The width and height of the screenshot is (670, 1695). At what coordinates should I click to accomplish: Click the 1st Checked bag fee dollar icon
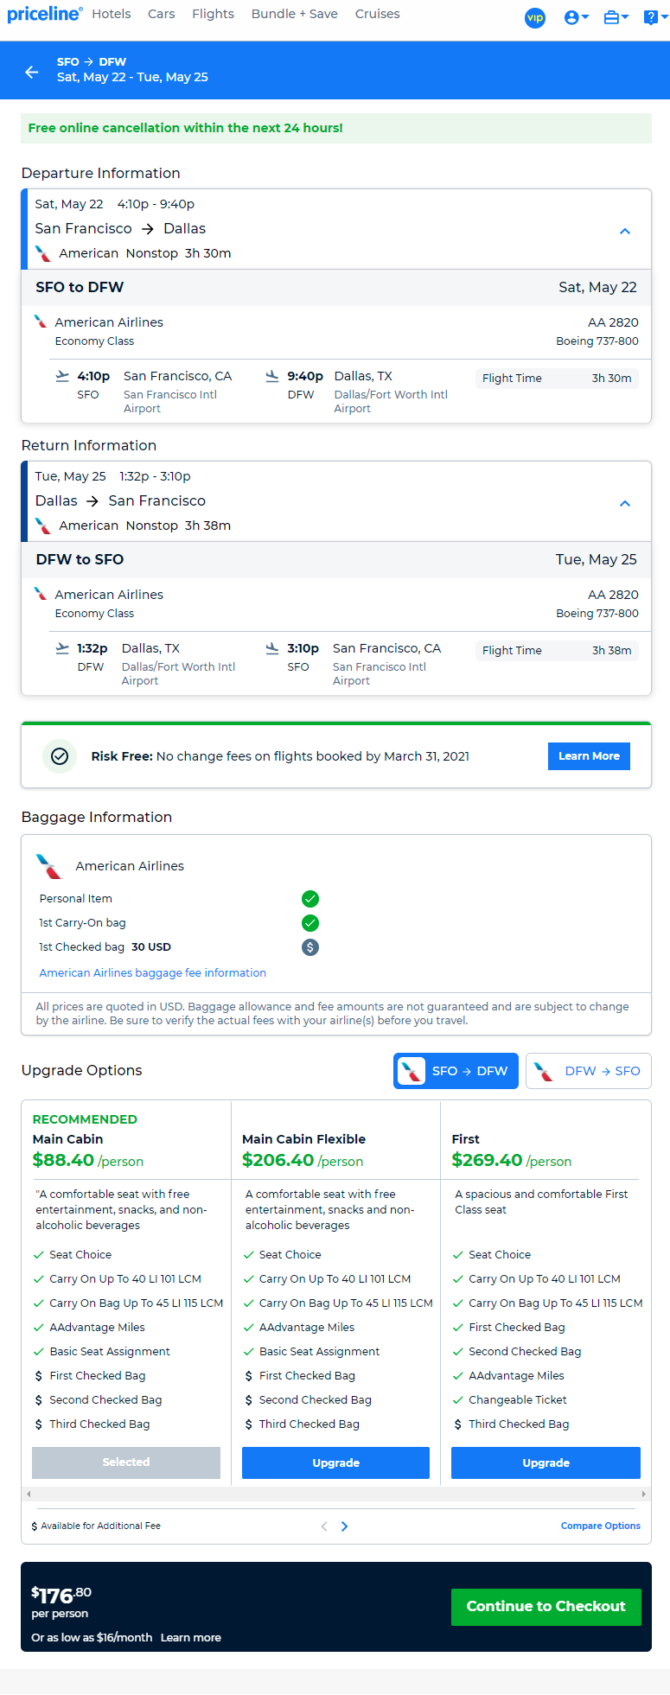click(310, 947)
